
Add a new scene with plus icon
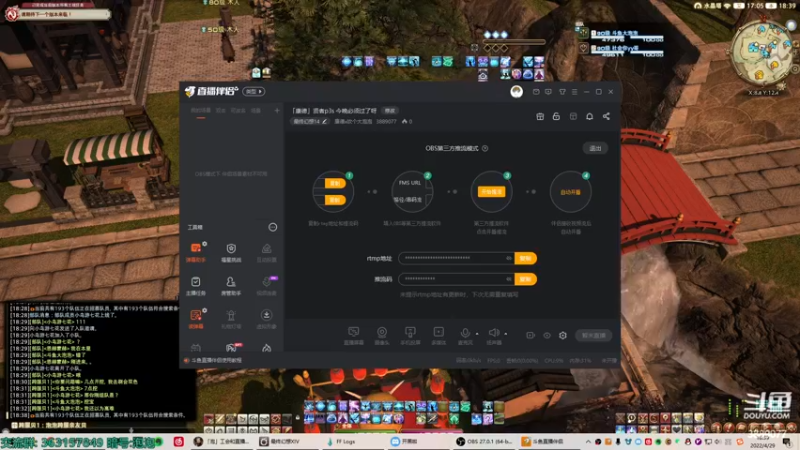click(x=277, y=110)
